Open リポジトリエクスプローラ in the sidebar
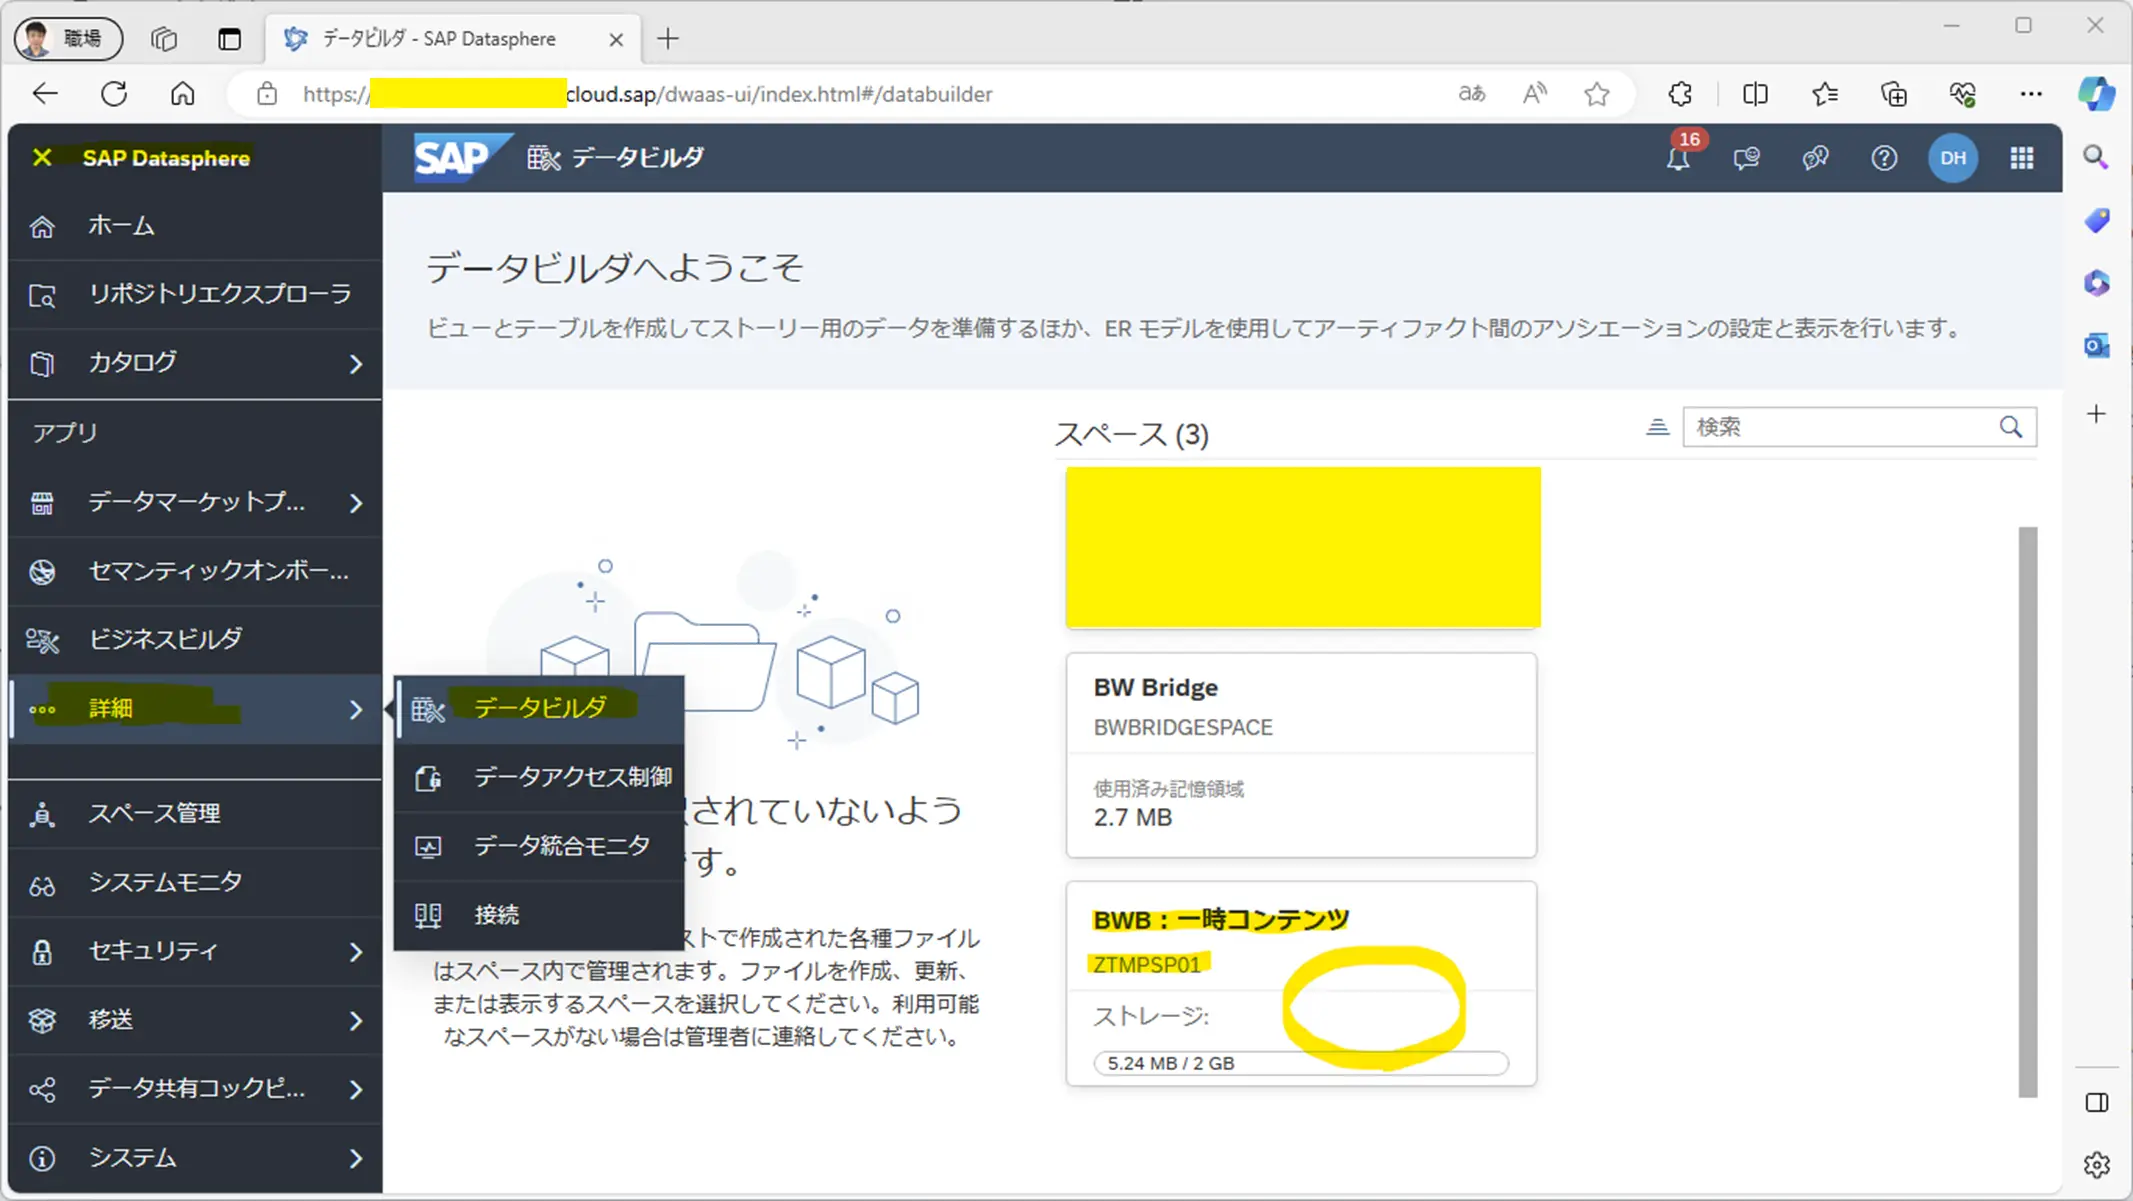Image resolution: width=2133 pixels, height=1201 pixels. [x=195, y=295]
